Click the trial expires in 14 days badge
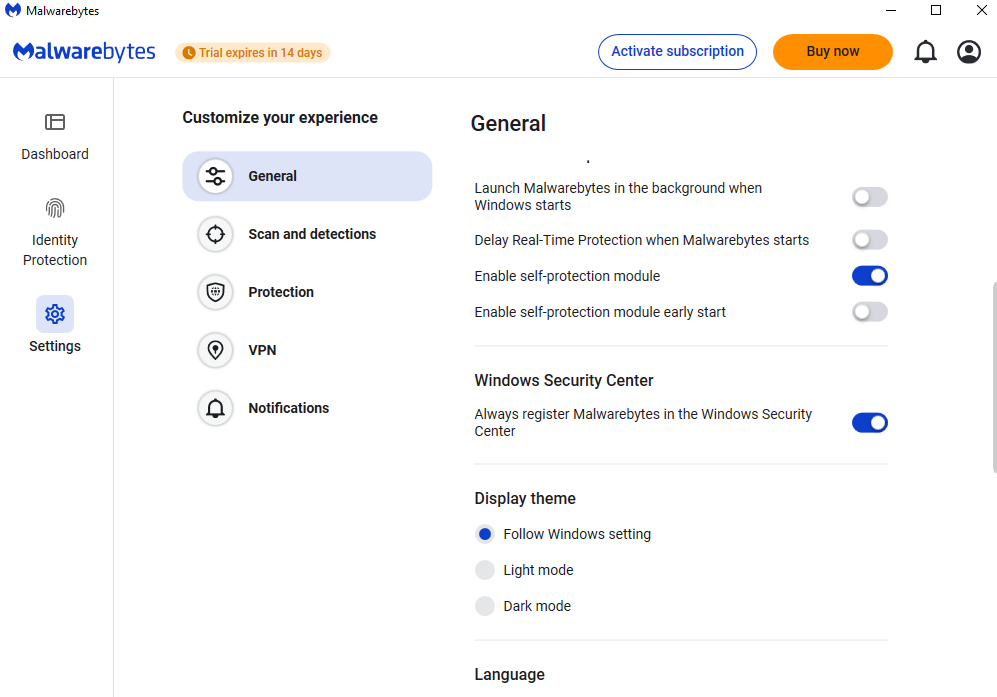This screenshot has height=697, width=997. pyautogui.click(x=252, y=53)
